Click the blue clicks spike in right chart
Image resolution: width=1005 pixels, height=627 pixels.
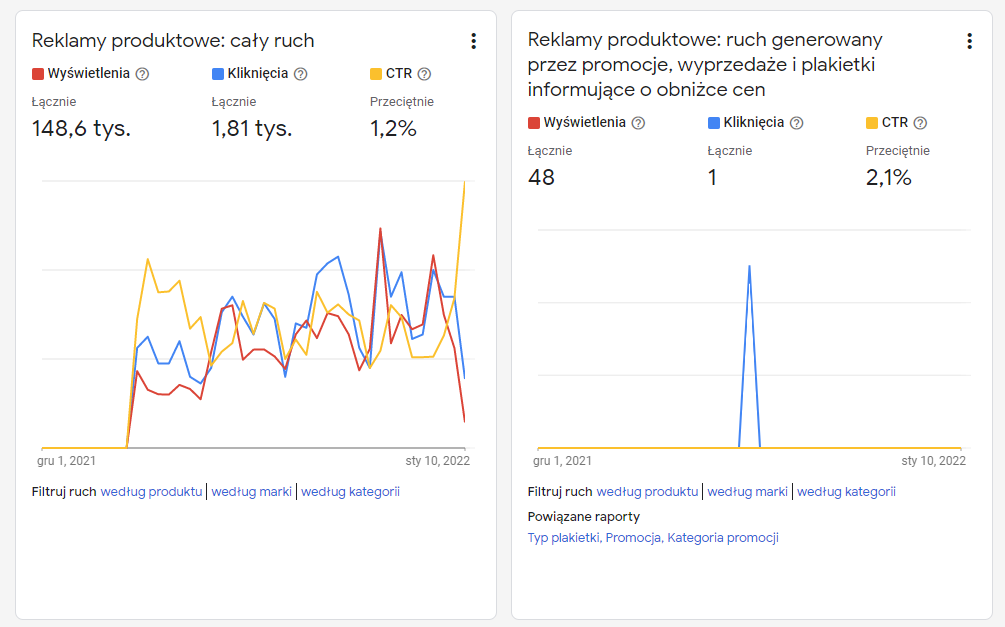[x=749, y=267]
